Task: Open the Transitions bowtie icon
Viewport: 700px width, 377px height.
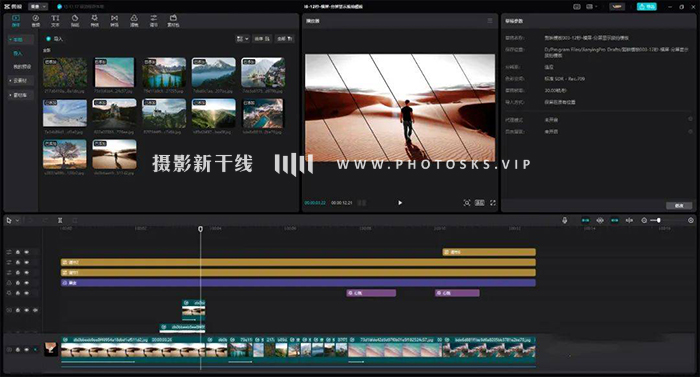Action: pos(114,21)
